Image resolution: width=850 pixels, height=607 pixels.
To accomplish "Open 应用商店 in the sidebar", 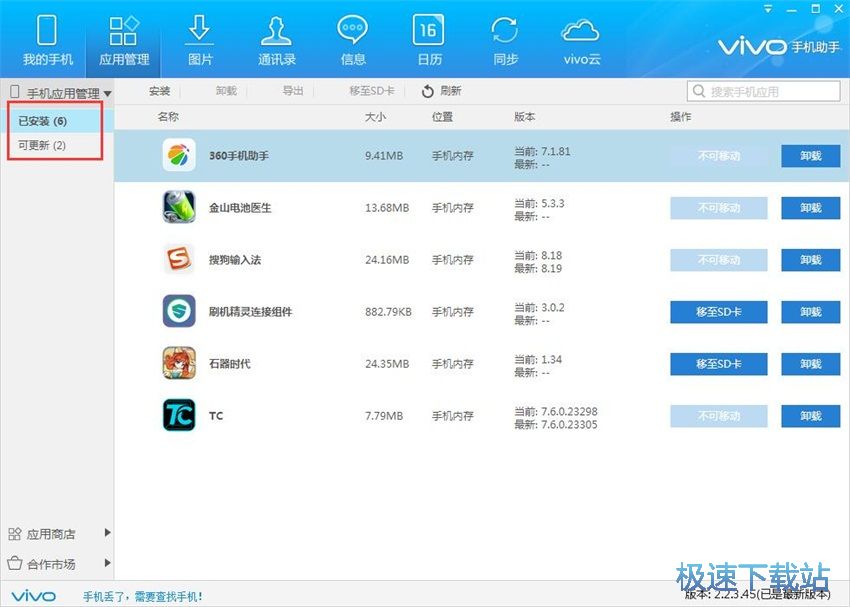I will pos(51,534).
